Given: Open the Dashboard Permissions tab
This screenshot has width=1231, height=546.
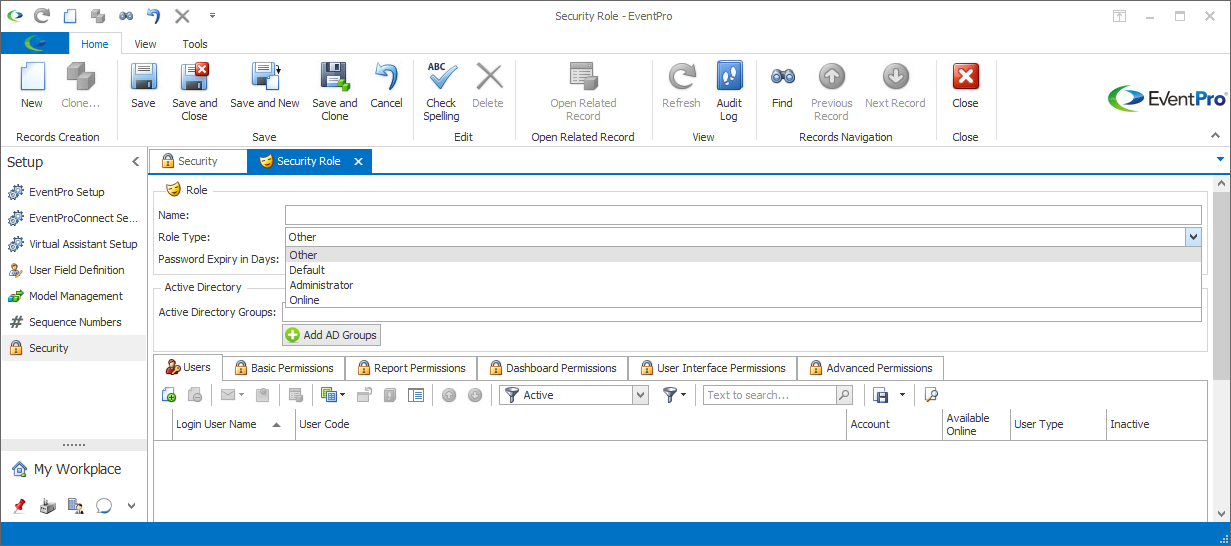Looking at the screenshot, I should pos(552,368).
